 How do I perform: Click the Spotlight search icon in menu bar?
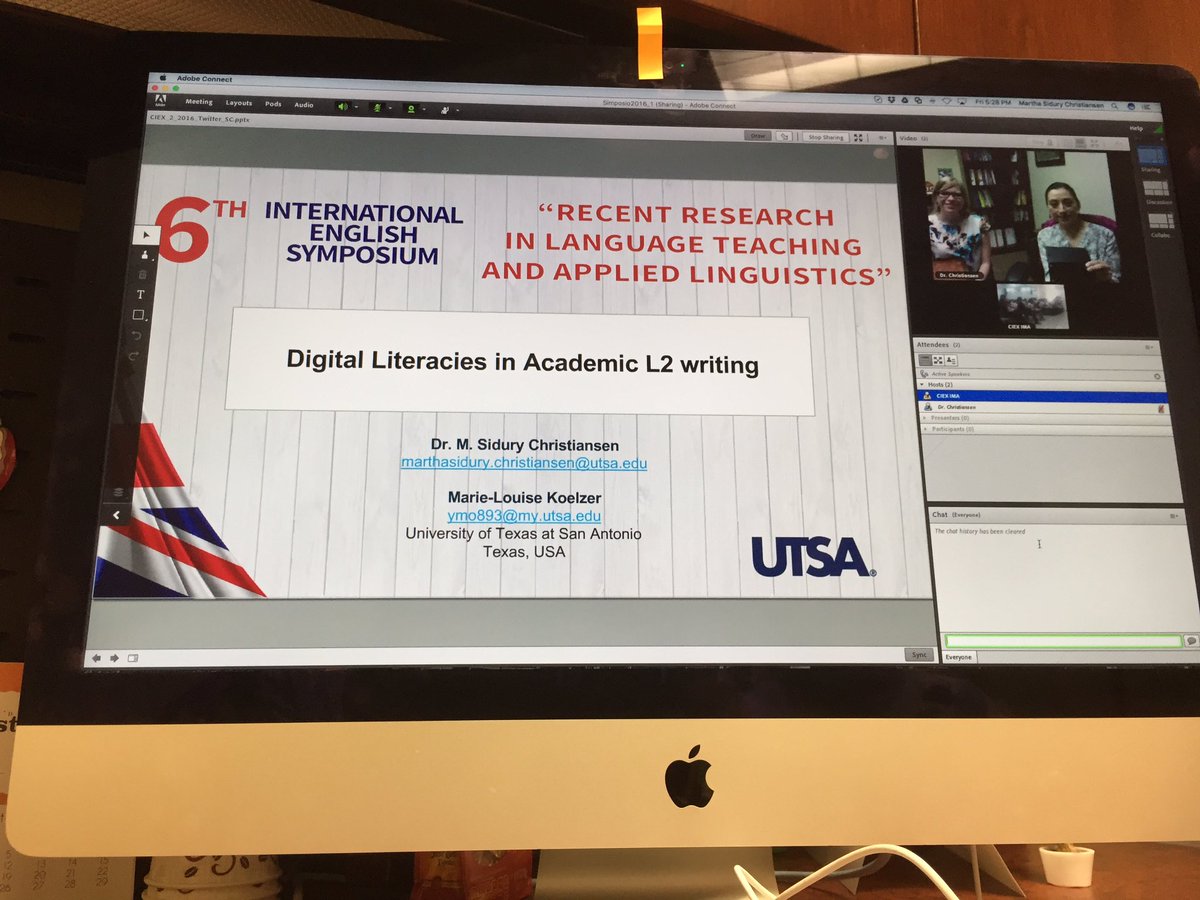tap(1114, 105)
